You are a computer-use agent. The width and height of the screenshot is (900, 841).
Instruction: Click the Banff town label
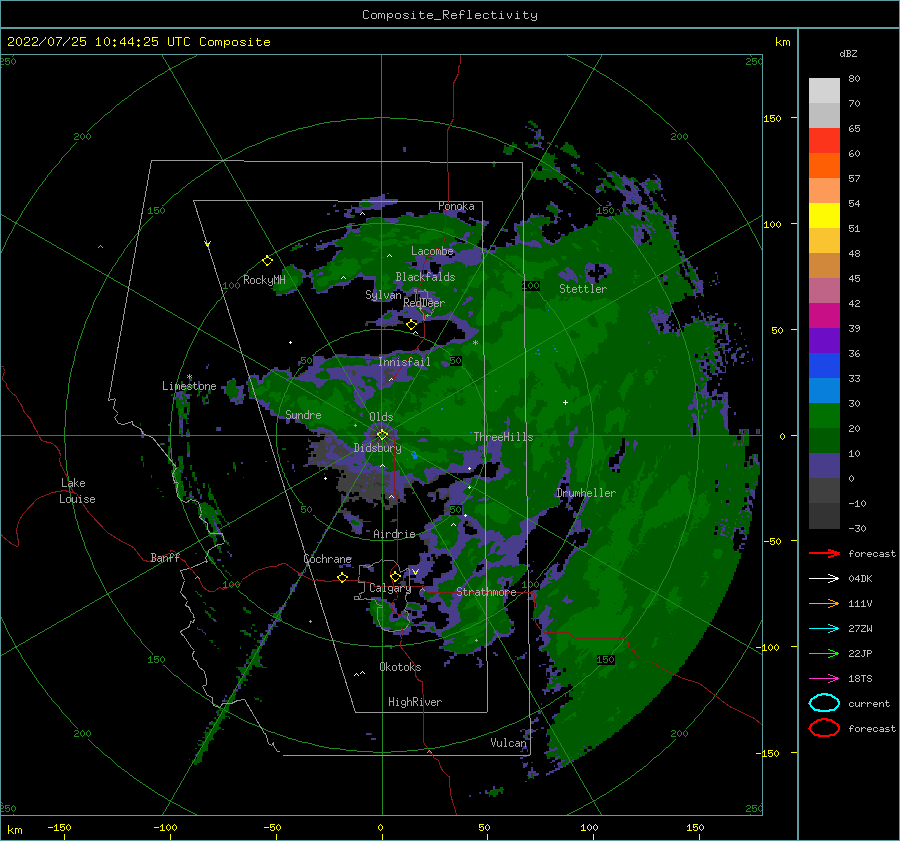[x=165, y=557]
